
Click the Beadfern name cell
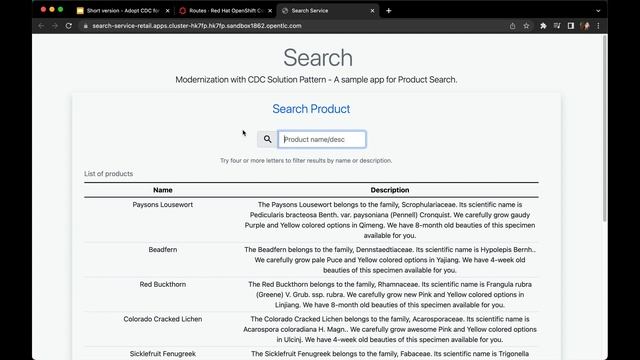tap(162, 249)
